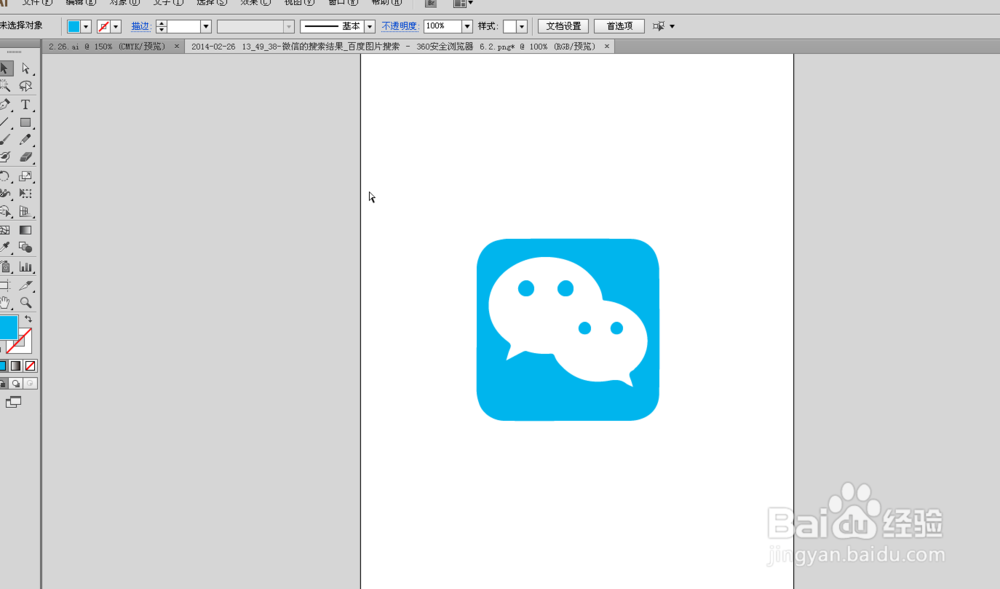Click the 文档设置 button

pos(563,26)
